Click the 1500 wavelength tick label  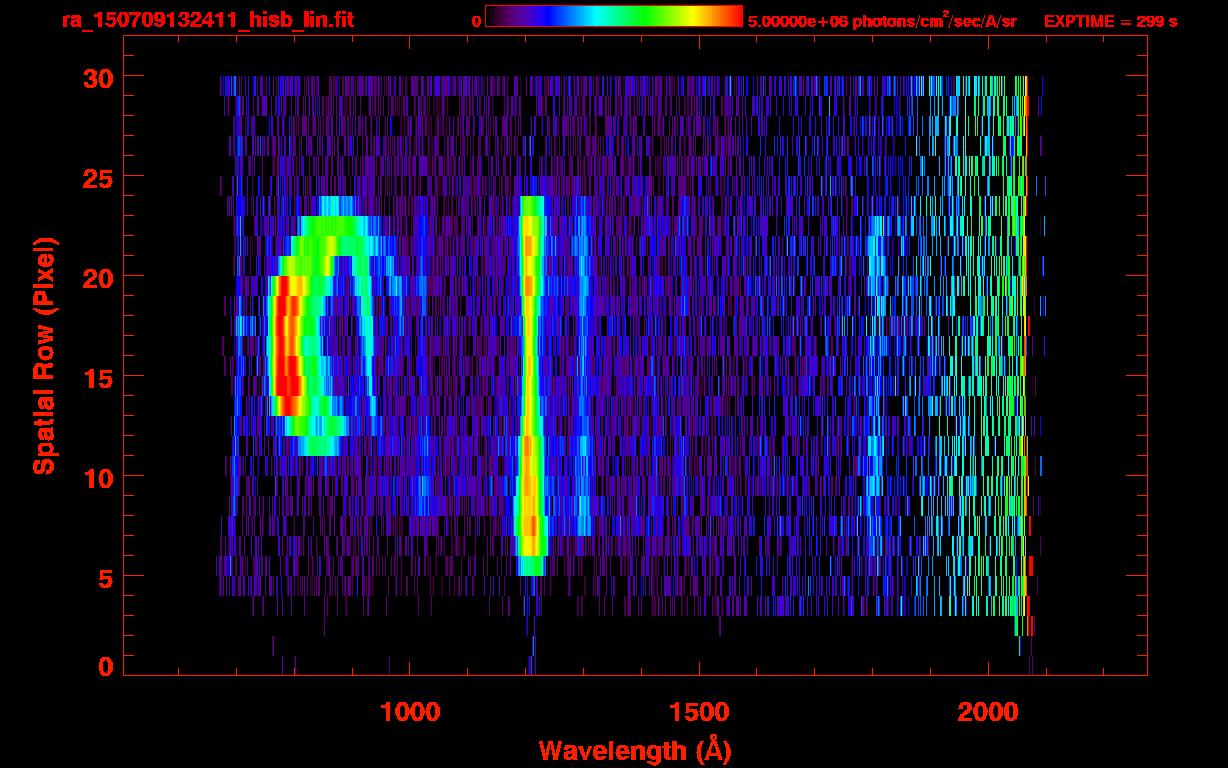699,712
